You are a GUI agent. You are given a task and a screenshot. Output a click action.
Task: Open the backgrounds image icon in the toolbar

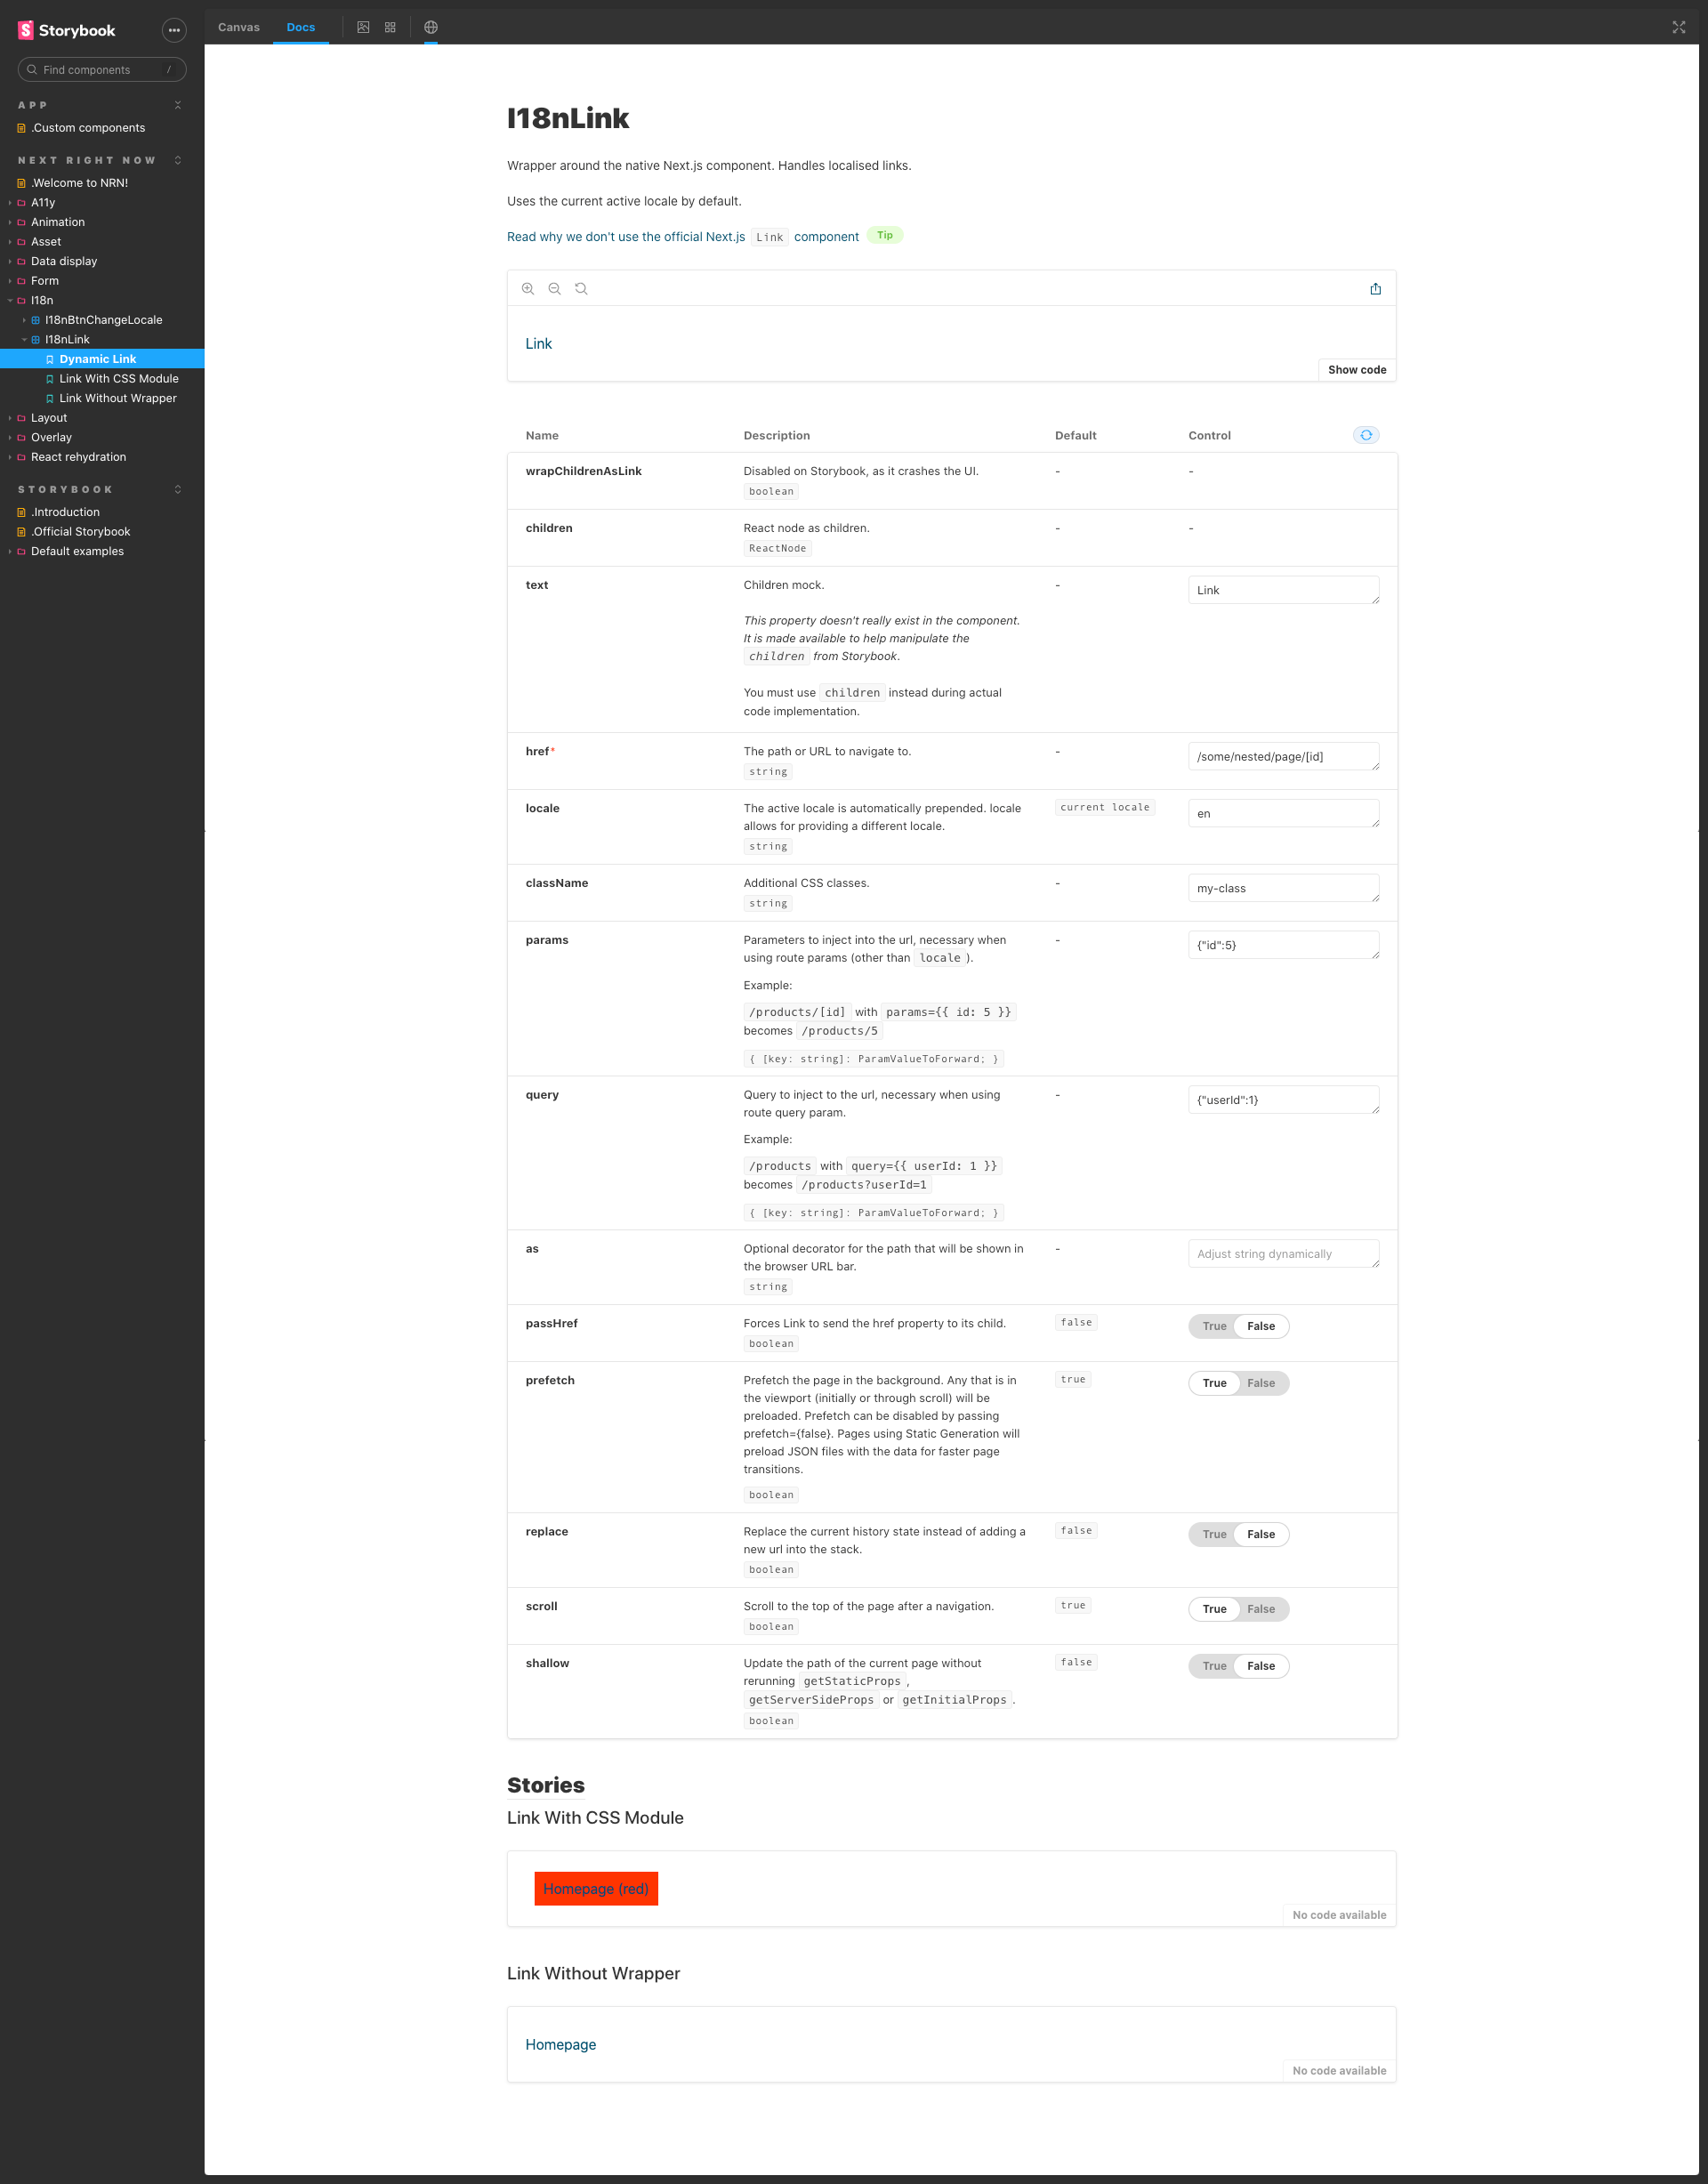coord(363,27)
